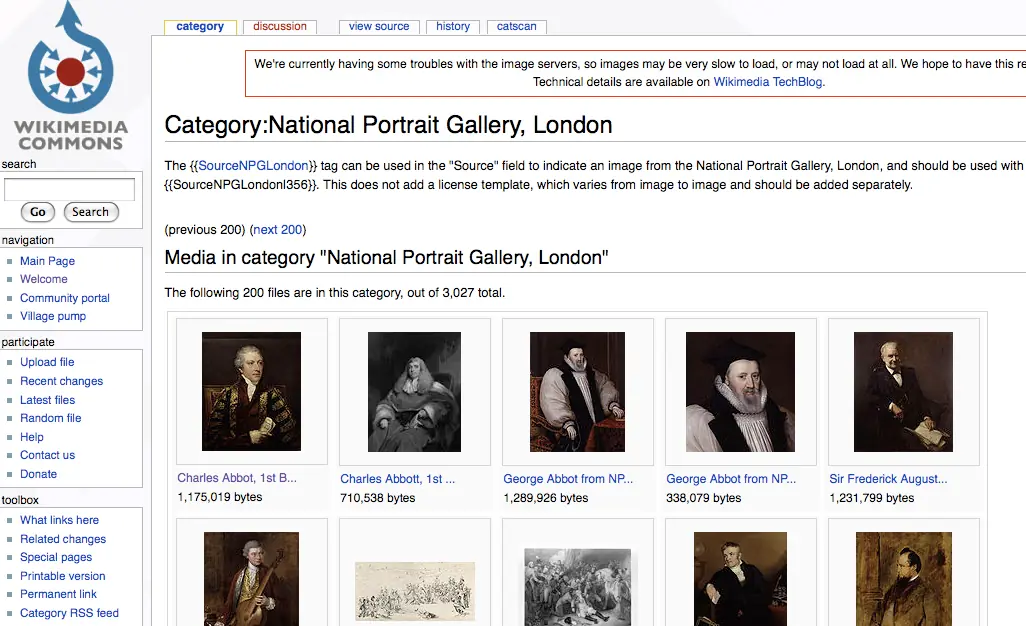
Task: Open Related changes in toolbox
Action: tap(63, 539)
